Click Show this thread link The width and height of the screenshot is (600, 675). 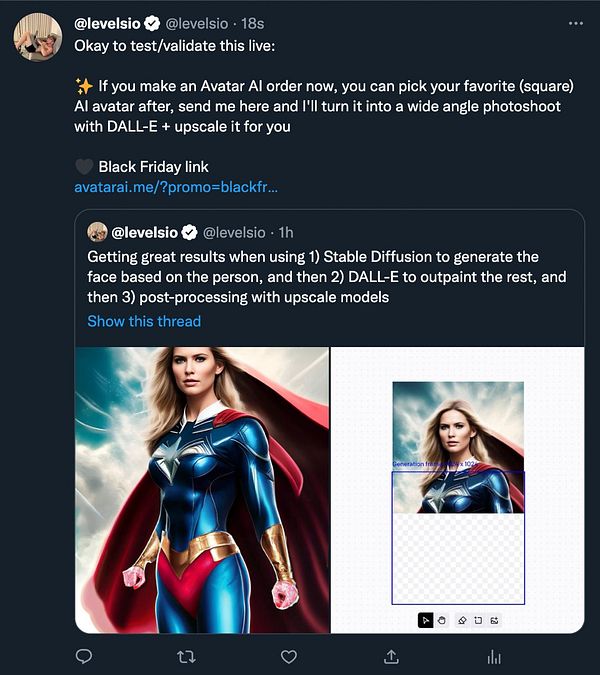[x=144, y=321]
